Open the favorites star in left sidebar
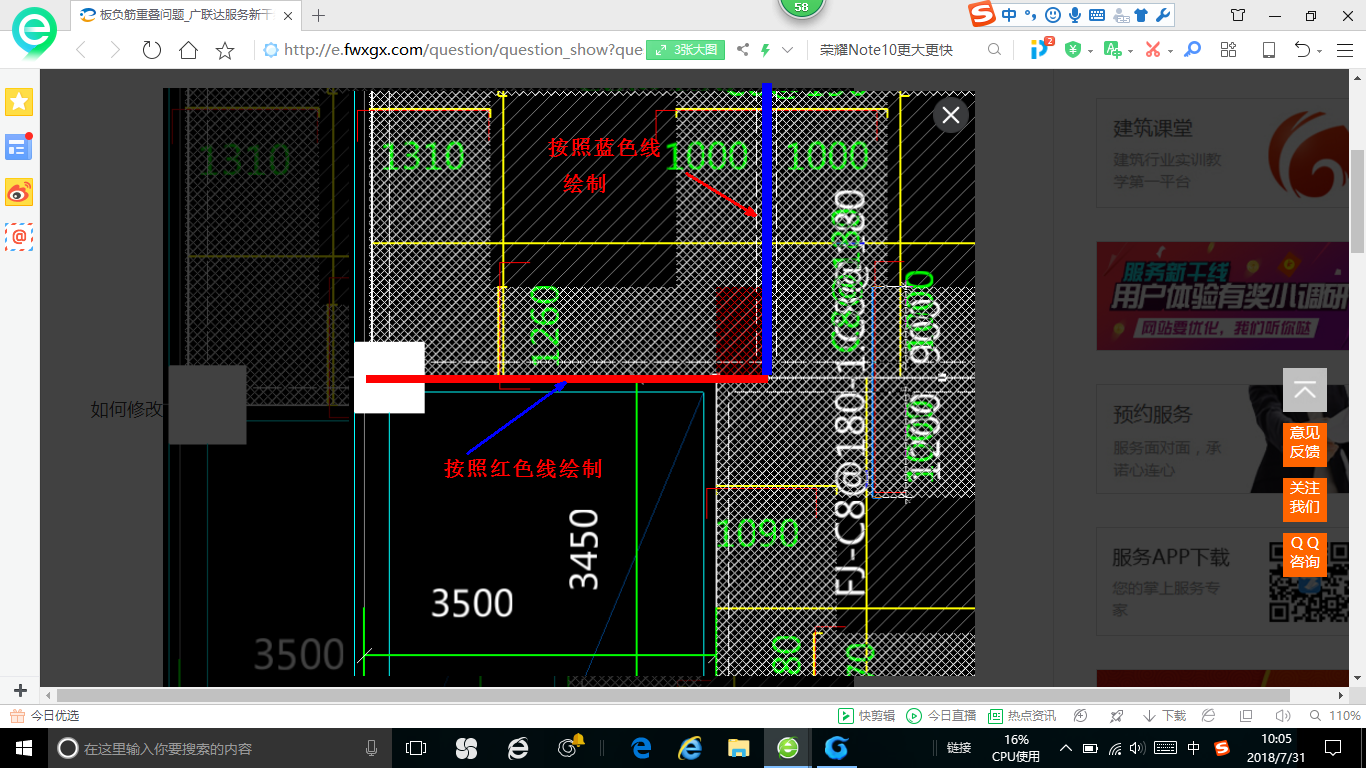Image resolution: width=1366 pixels, height=768 pixels. coord(19,101)
